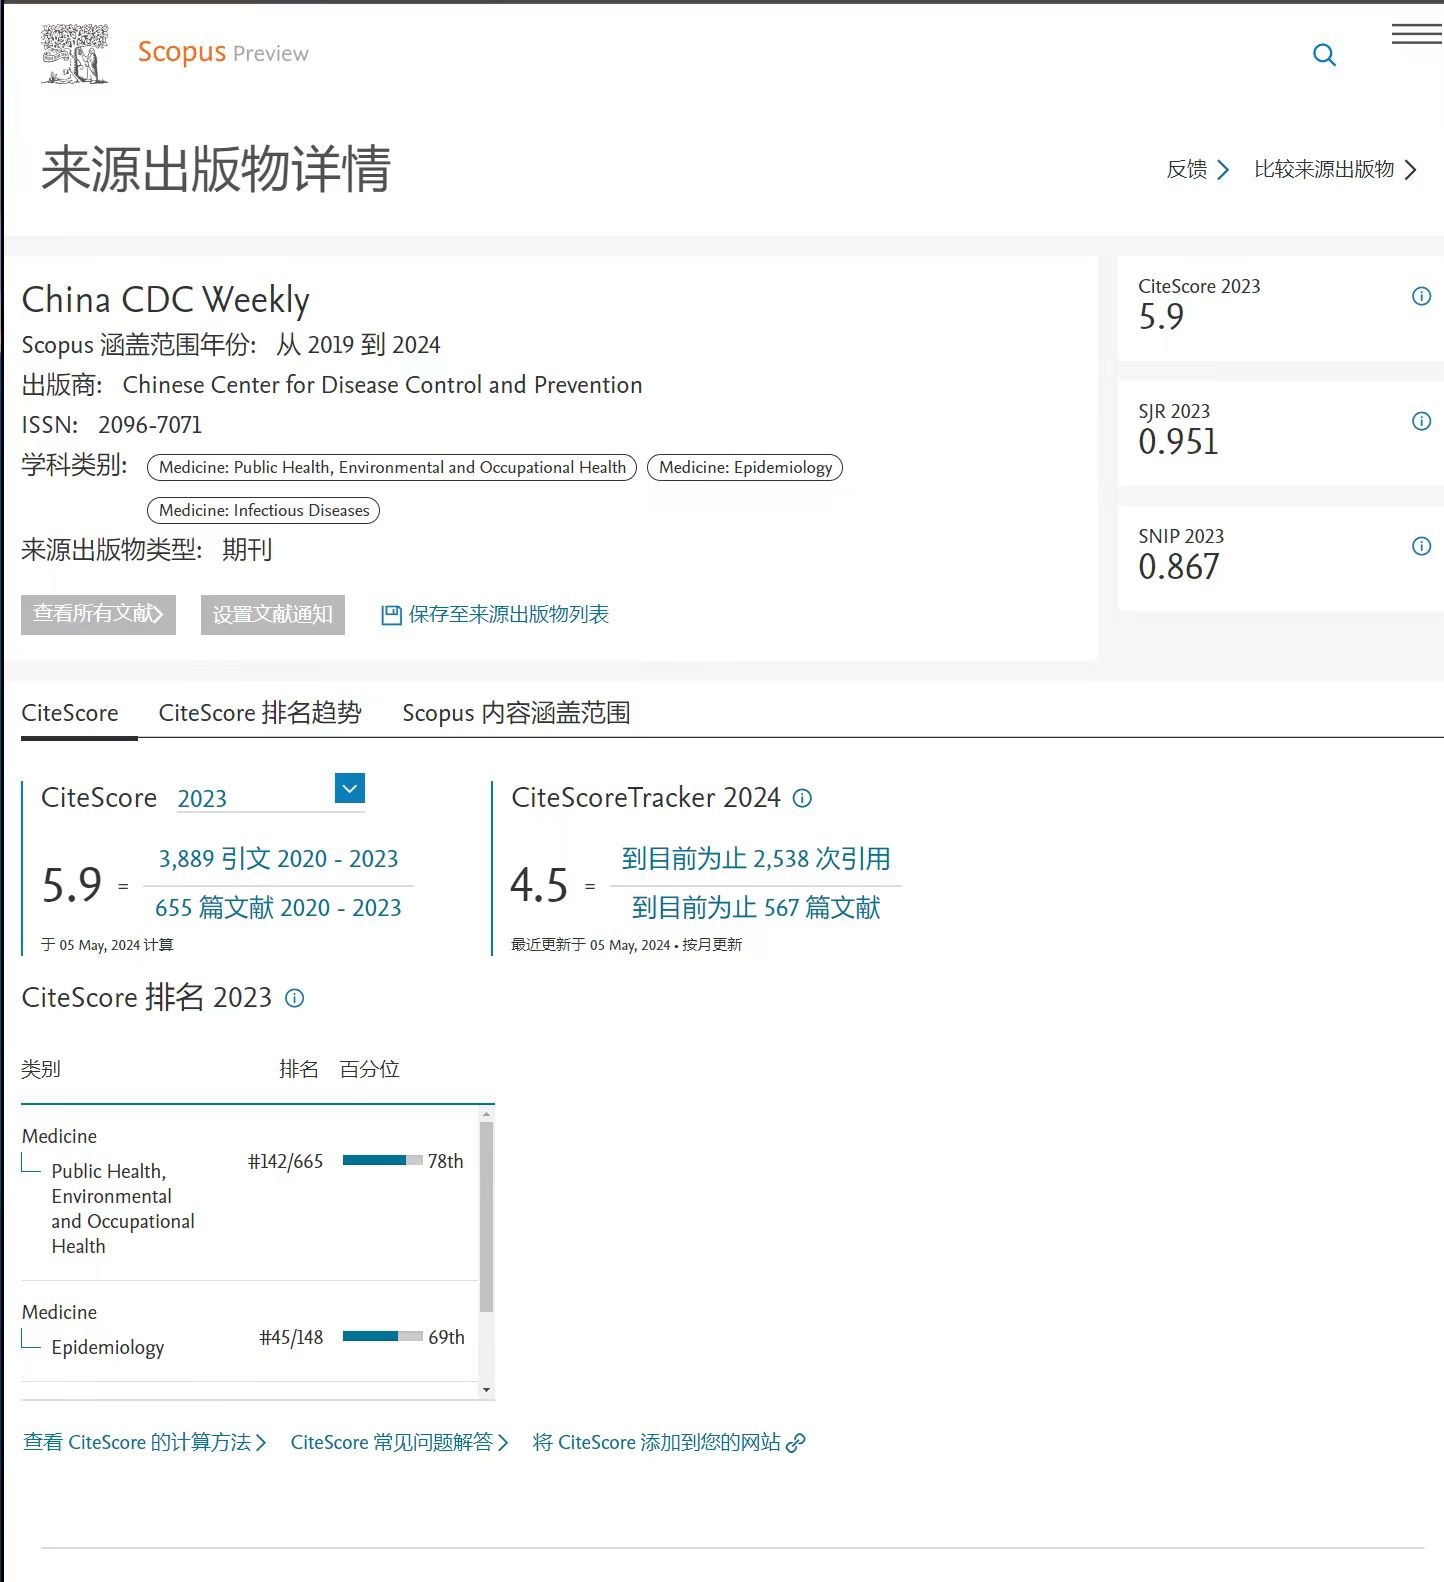Click ISSN 2096-7071 value

(150, 425)
